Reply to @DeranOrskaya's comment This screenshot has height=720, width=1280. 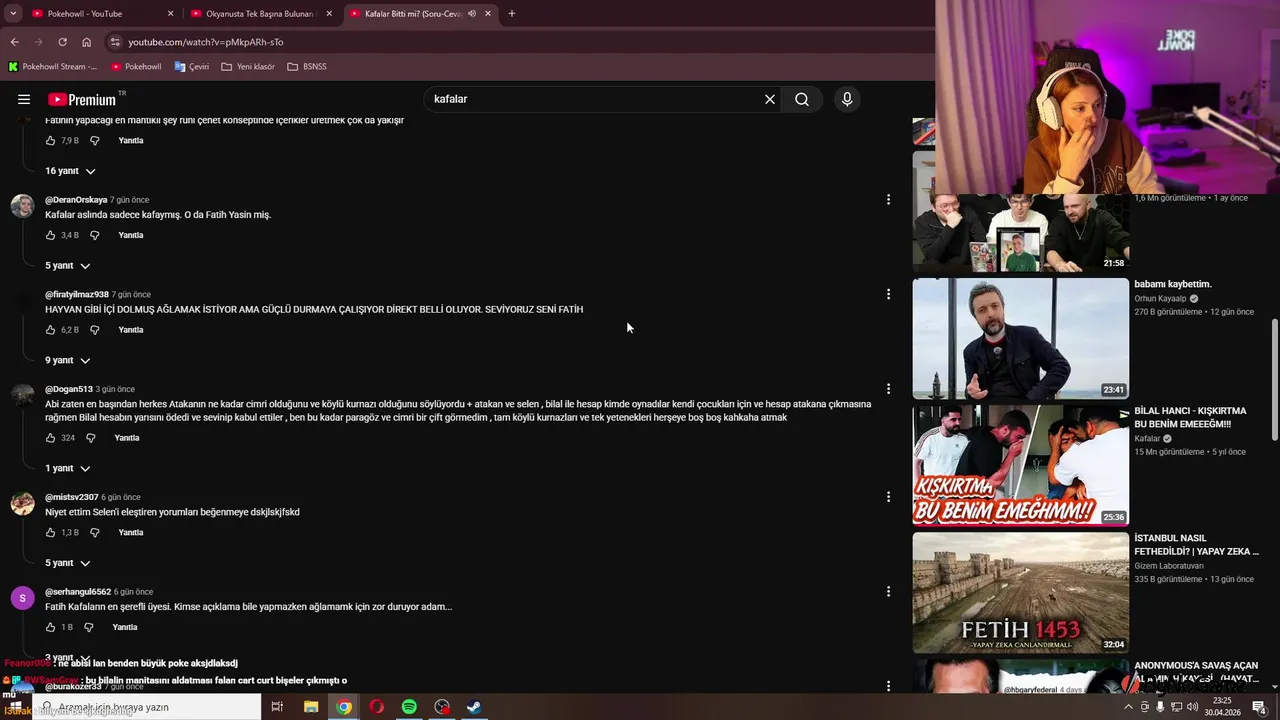click(131, 235)
